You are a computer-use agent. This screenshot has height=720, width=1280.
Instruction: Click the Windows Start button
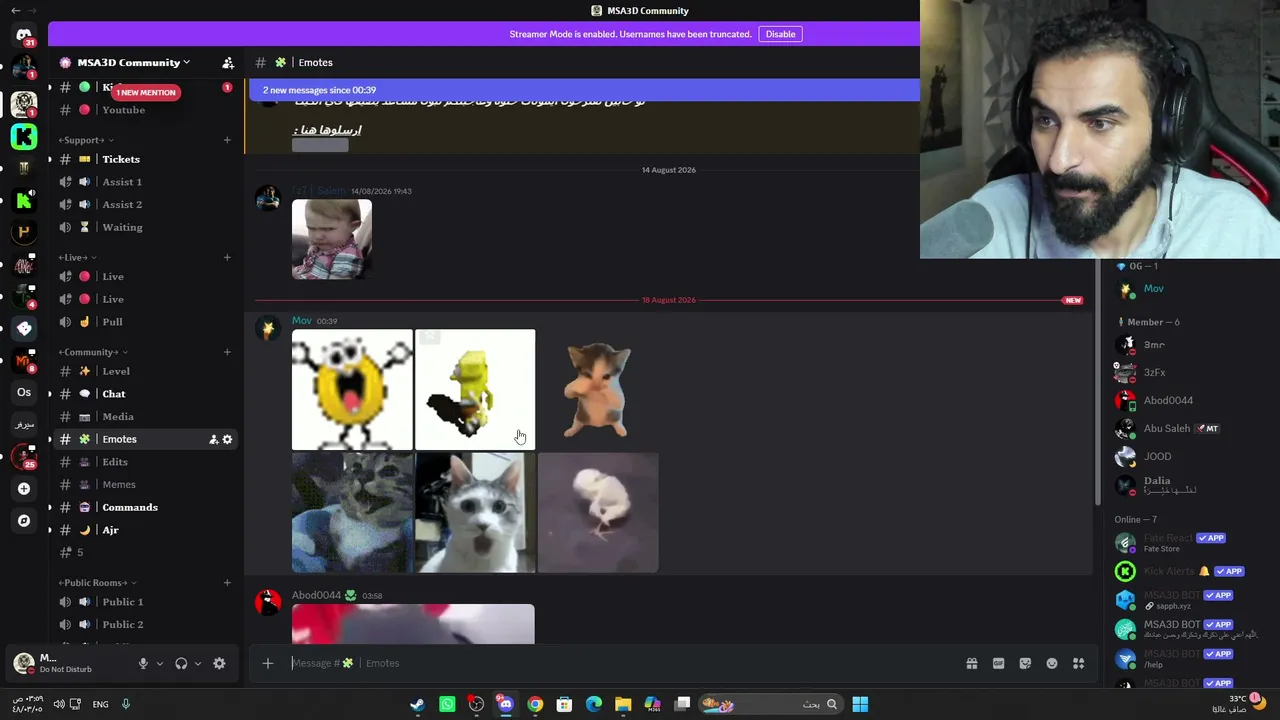pos(860,704)
